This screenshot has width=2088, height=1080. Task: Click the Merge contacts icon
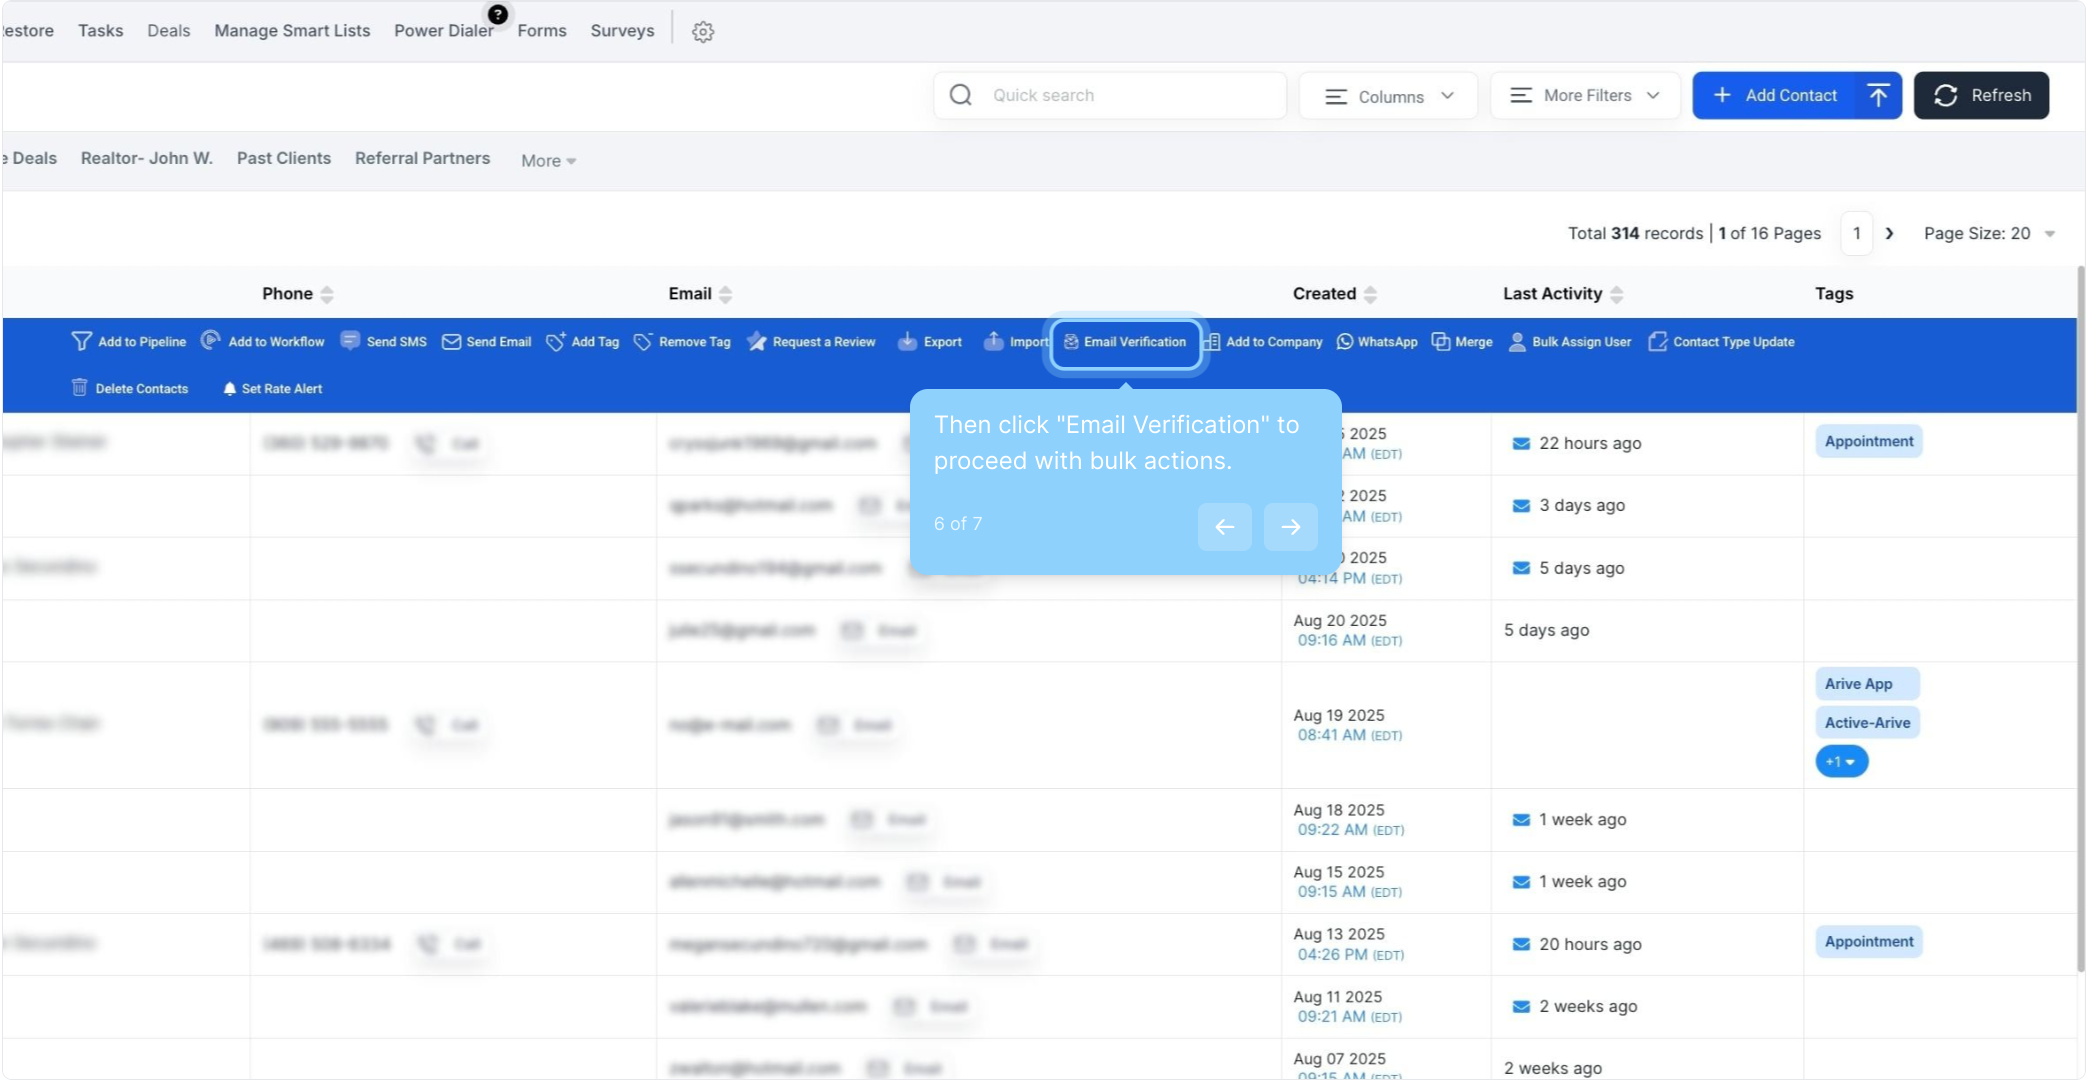click(1441, 342)
